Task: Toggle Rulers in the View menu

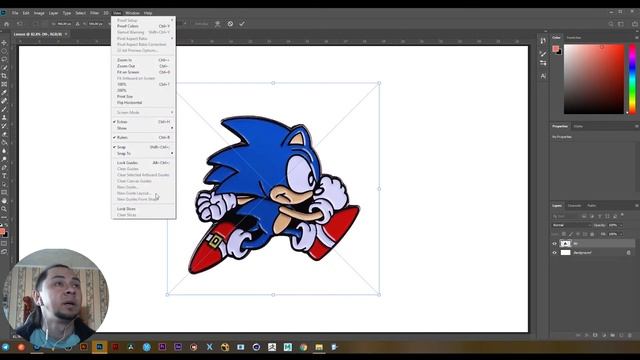Action: click(143, 138)
